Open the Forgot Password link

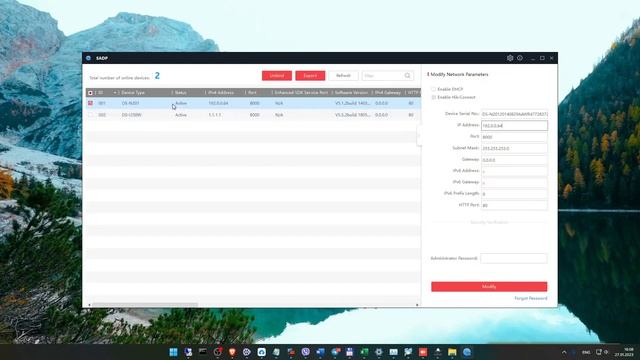(x=531, y=298)
